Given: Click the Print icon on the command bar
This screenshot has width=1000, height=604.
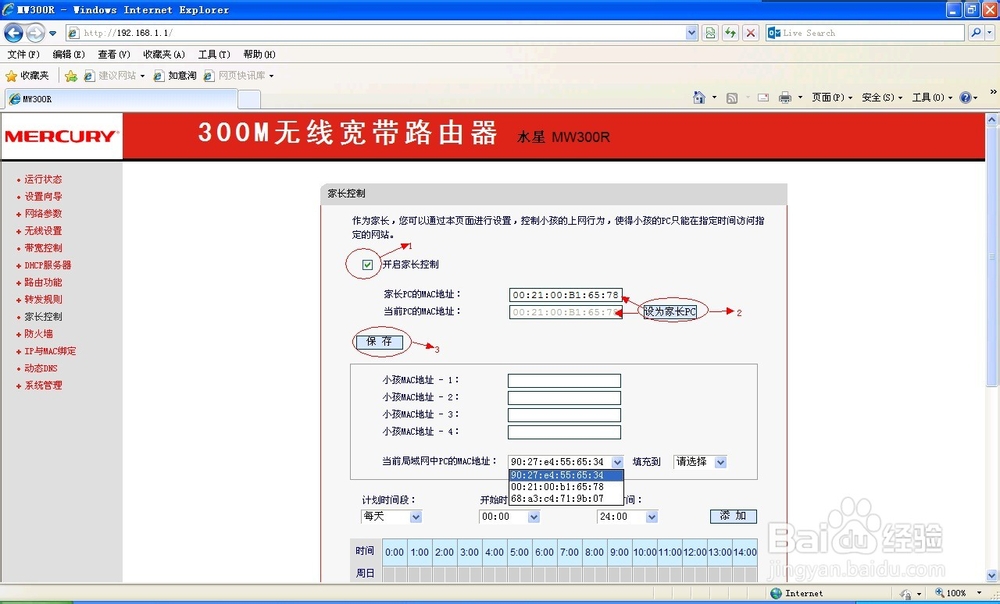Looking at the screenshot, I should point(785,97).
